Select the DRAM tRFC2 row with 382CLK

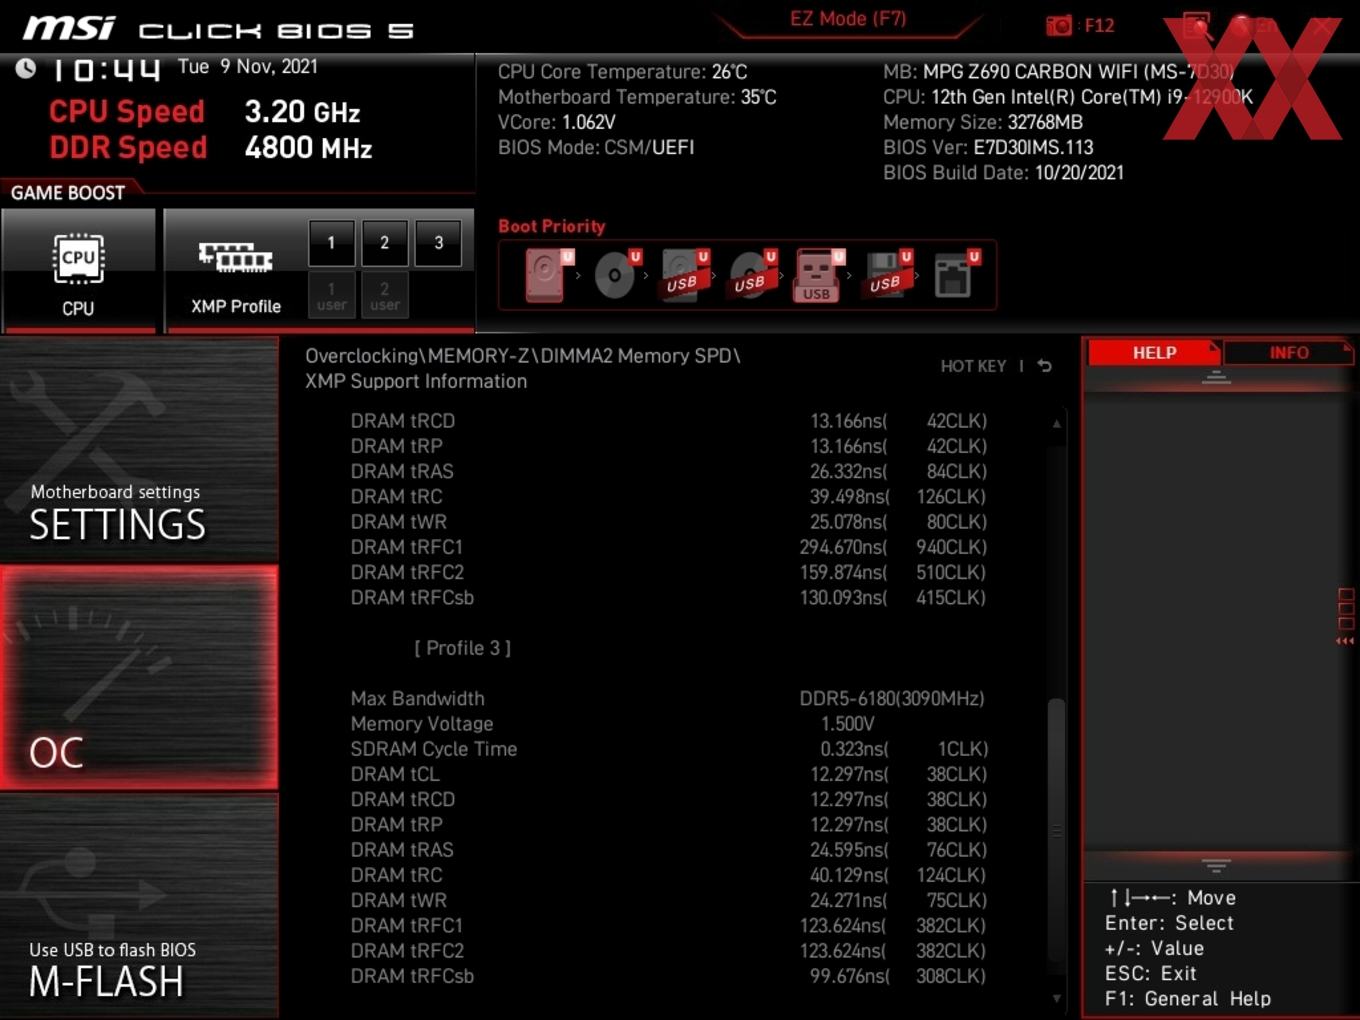coord(669,950)
